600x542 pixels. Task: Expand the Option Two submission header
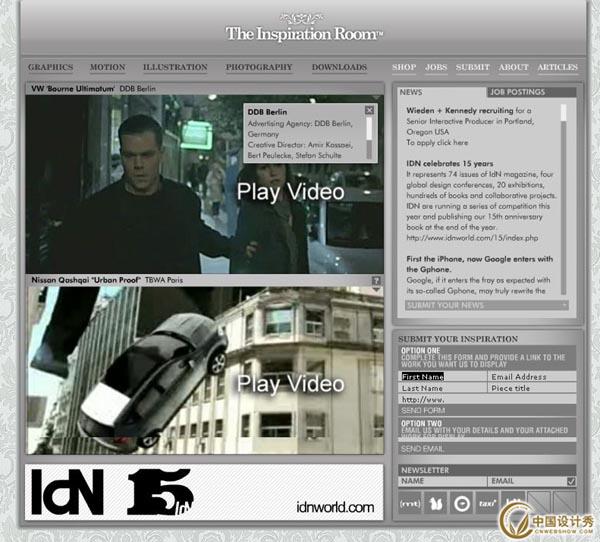[x=487, y=428]
